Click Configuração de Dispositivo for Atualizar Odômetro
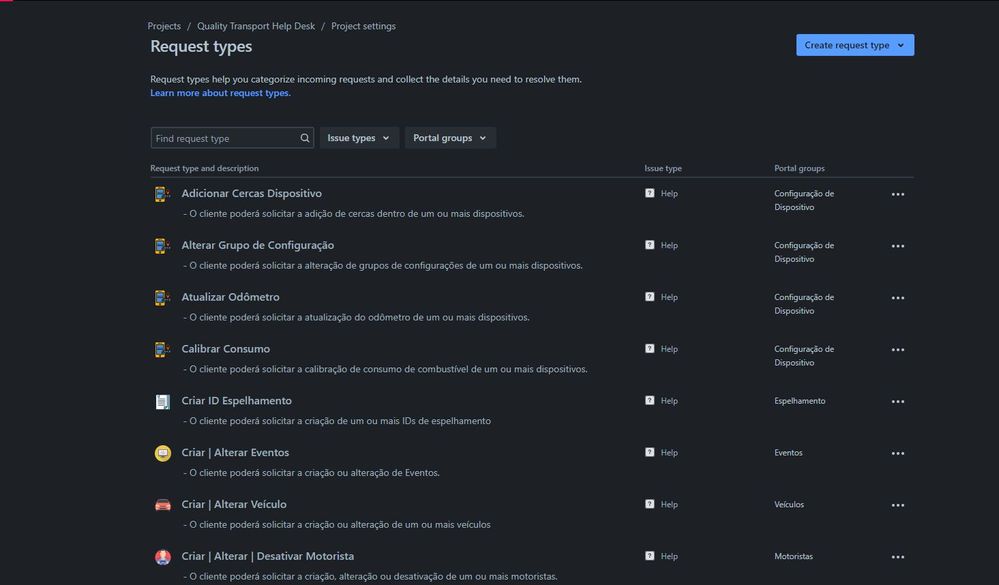Viewport: 999px width, 585px height. (x=804, y=304)
